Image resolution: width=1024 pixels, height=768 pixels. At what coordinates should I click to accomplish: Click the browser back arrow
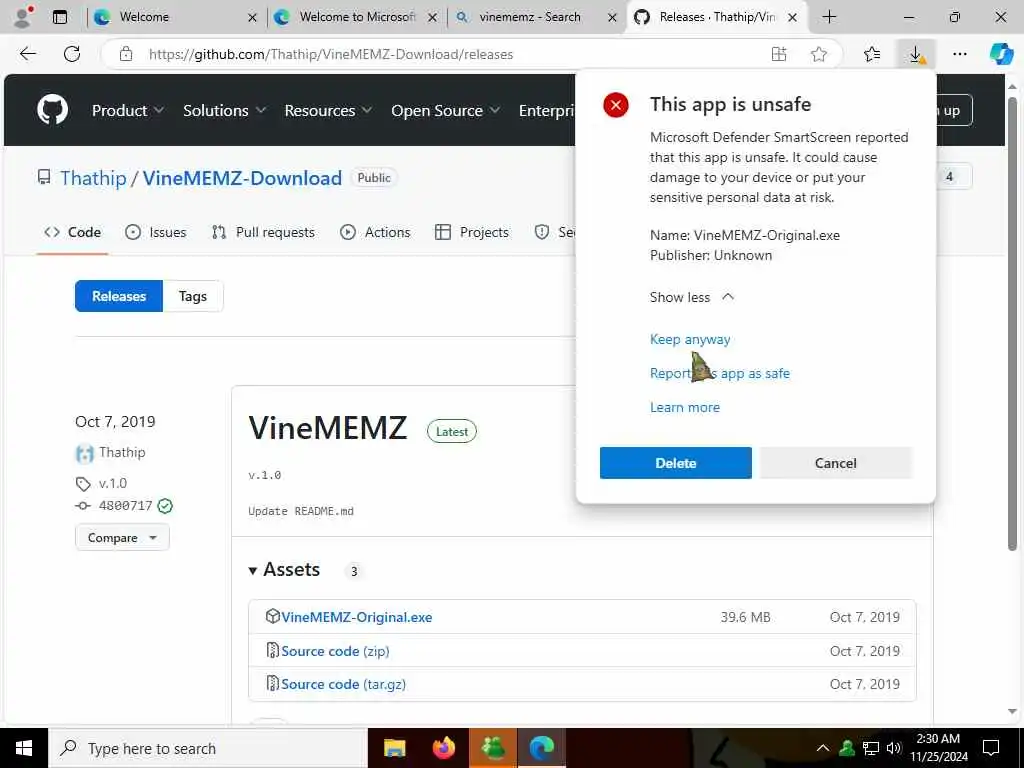pyautogui.click(x=28, y=54)
